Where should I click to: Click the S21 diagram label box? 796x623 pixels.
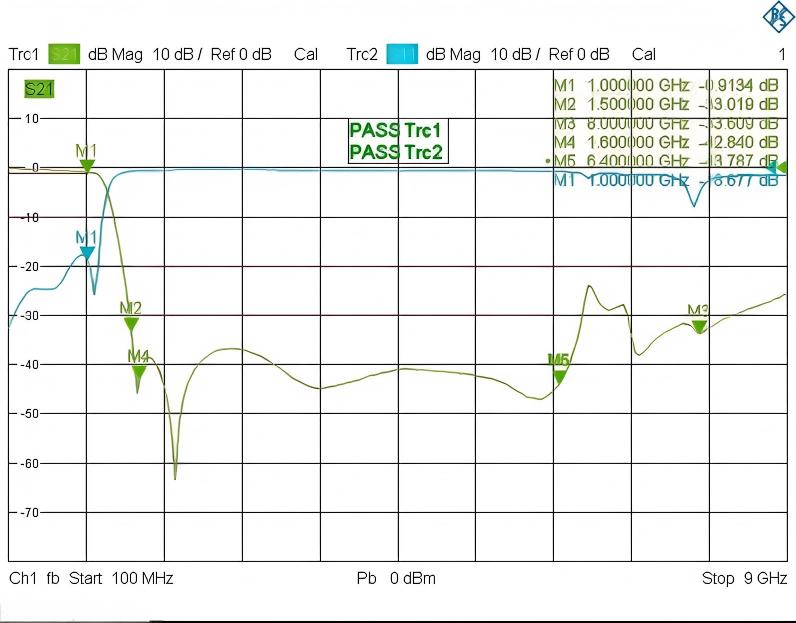click(39, 90)
